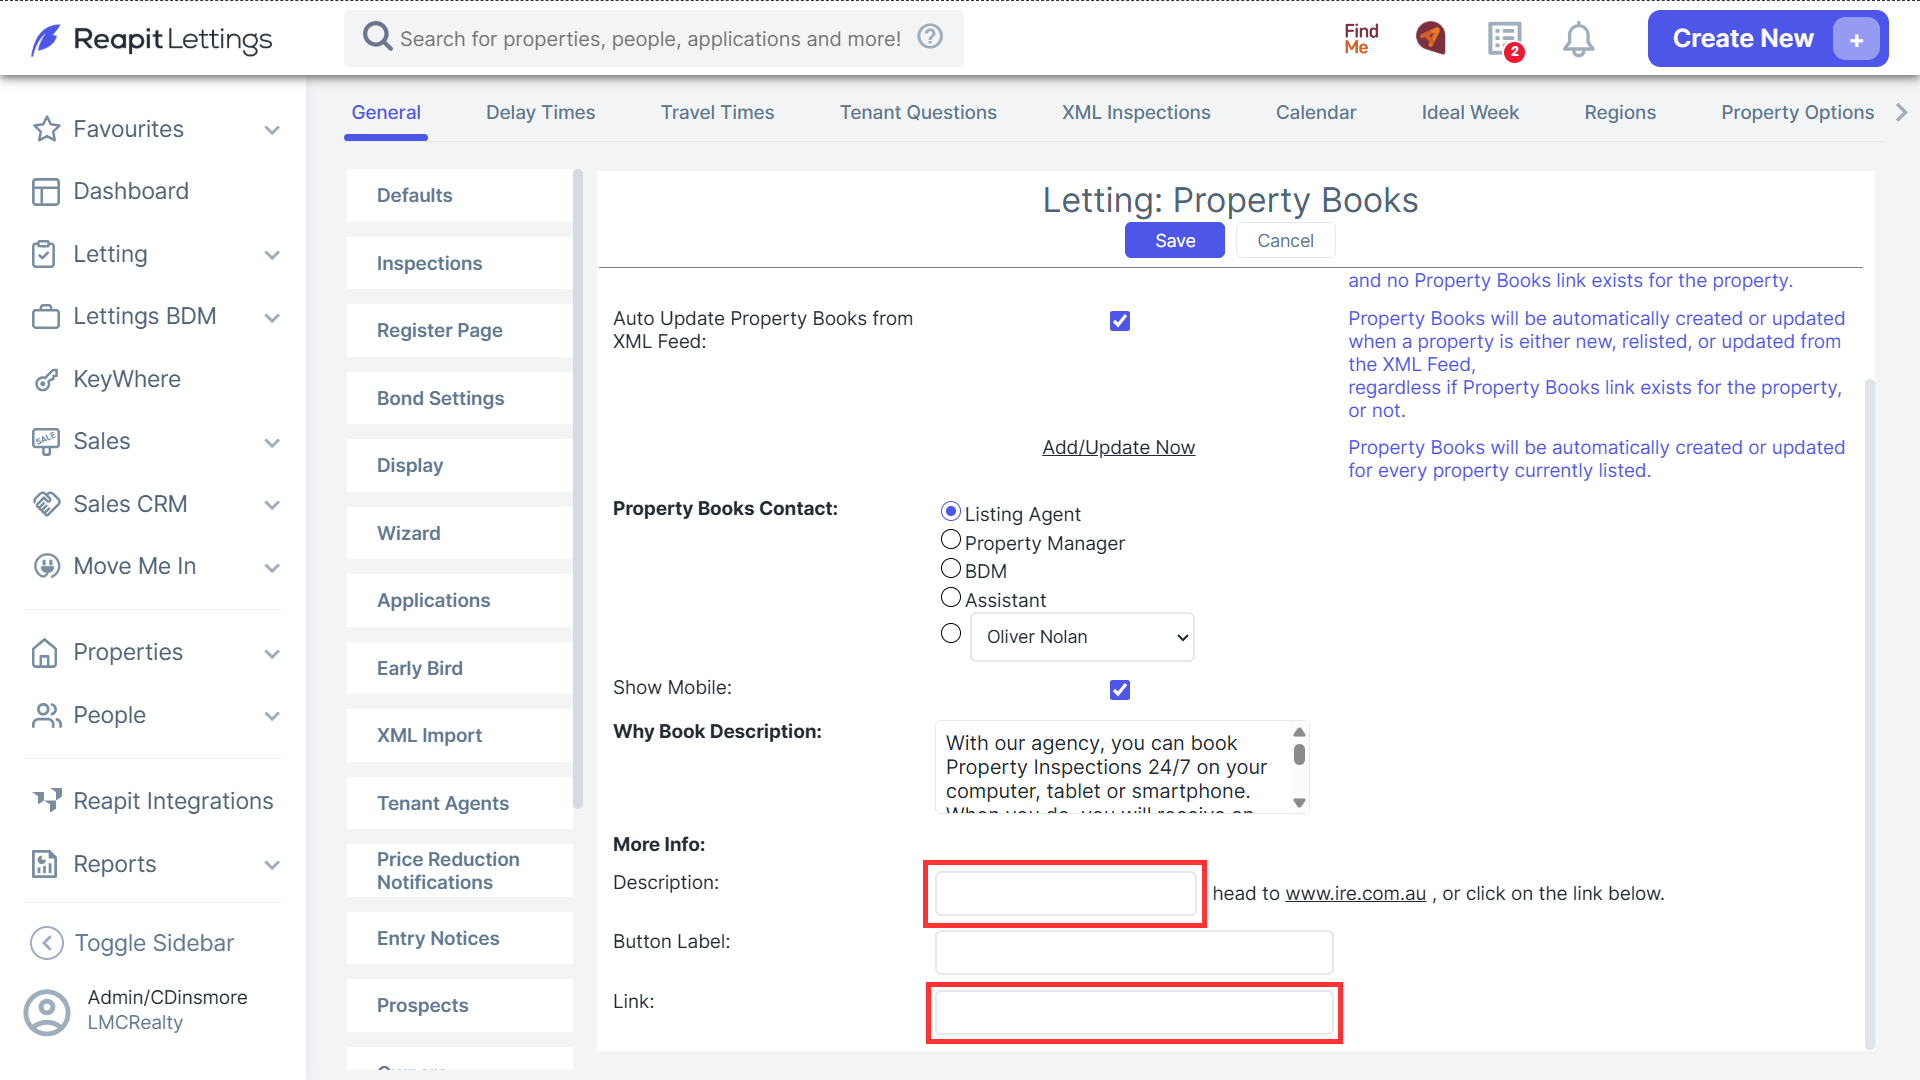Image resolution: width=1920 pixels, height=1080 pixels.
Task: Save the Property Books settings
Action: click(1175, 241)
